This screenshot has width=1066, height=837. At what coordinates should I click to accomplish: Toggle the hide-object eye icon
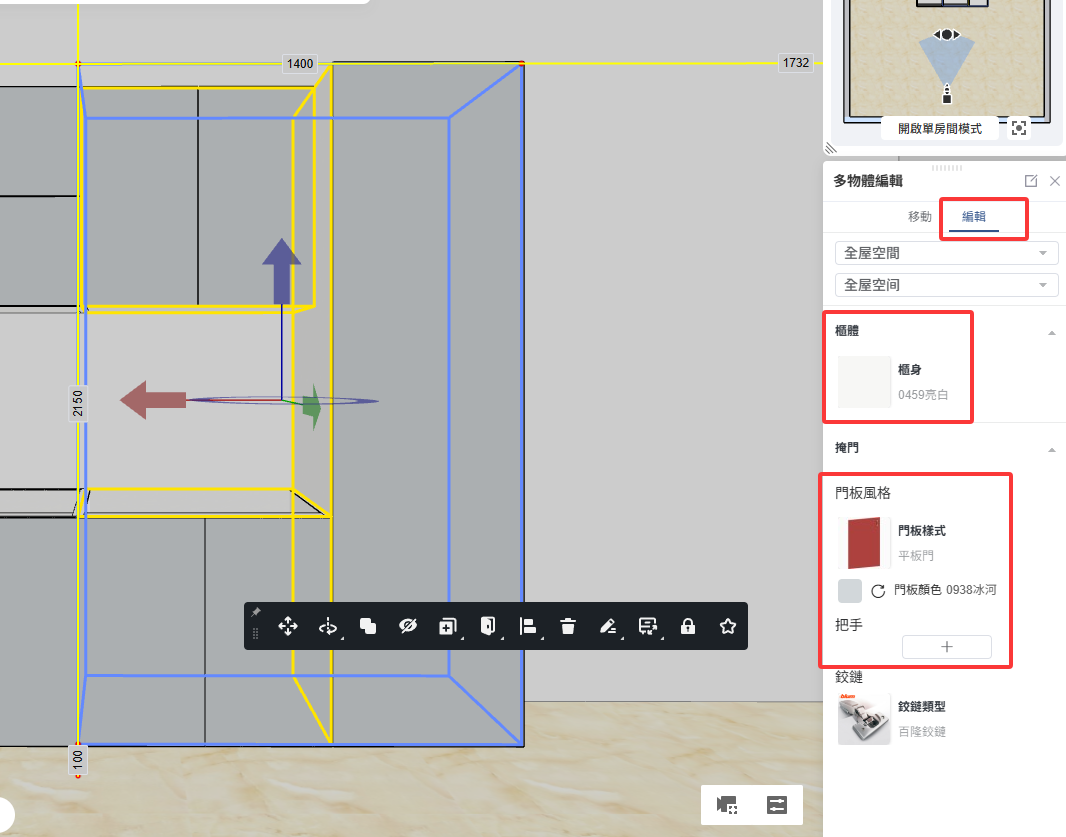point(407,627)
